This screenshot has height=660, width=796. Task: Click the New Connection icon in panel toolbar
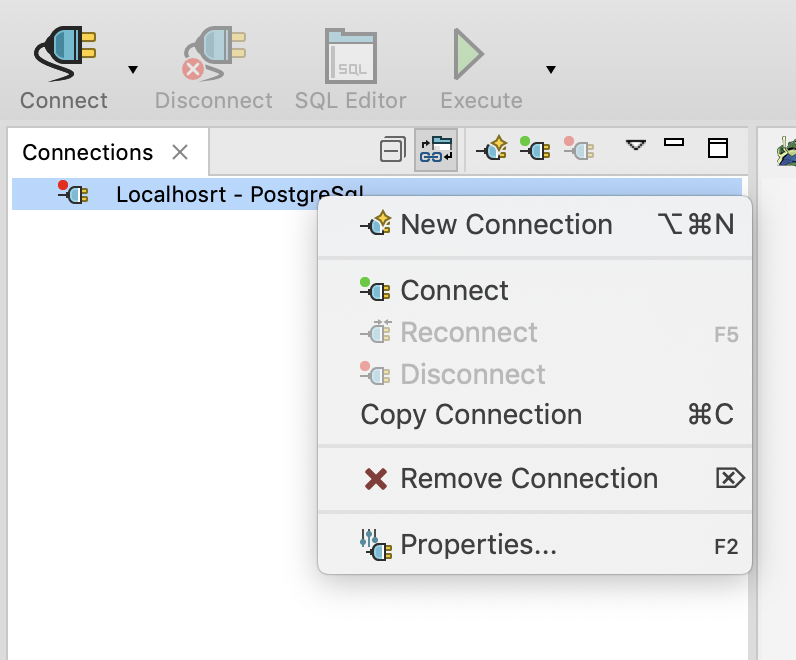click(491, 150)
